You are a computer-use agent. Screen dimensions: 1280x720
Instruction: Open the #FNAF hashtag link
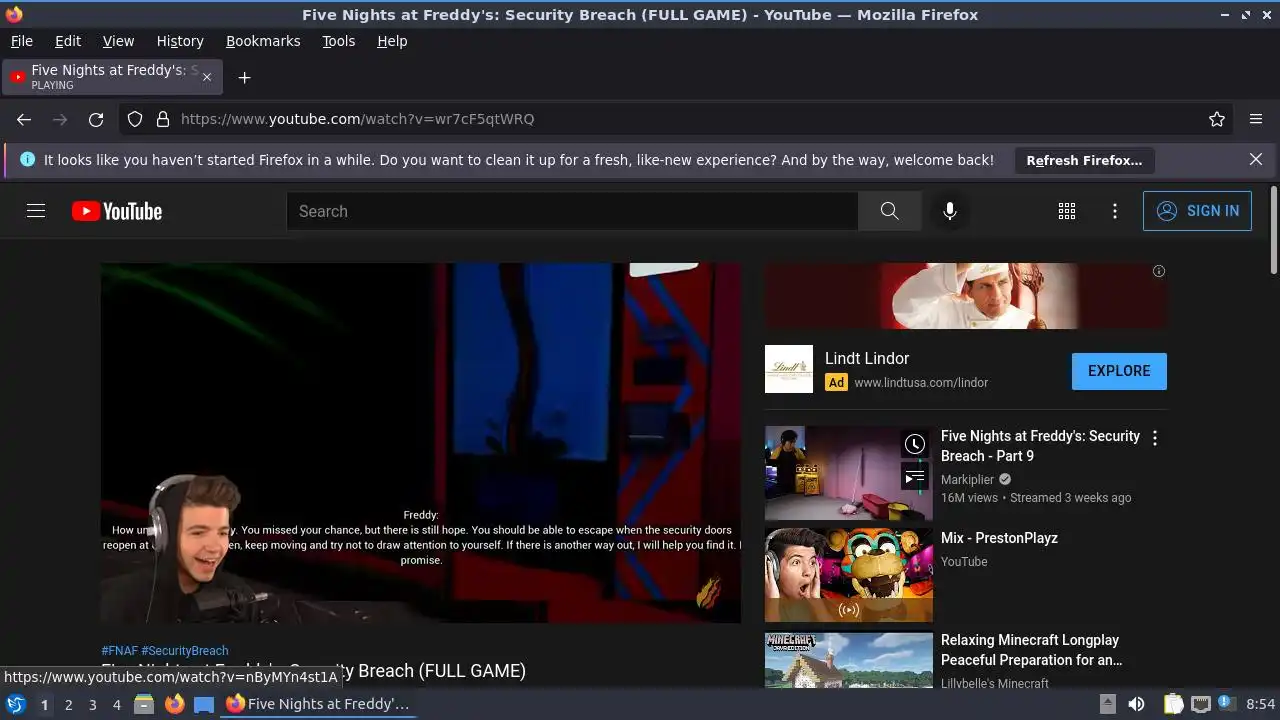tap(119, 651)
